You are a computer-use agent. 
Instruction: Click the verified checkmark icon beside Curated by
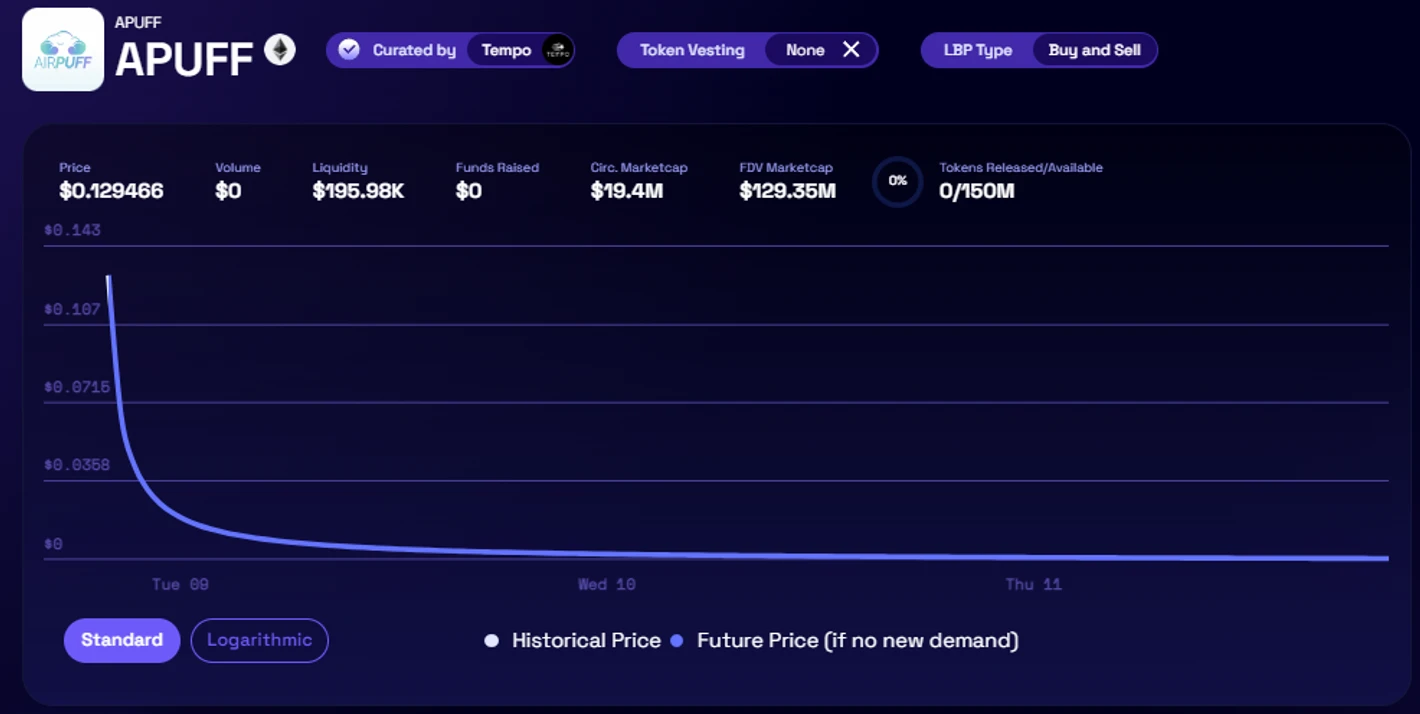(349, 50)
